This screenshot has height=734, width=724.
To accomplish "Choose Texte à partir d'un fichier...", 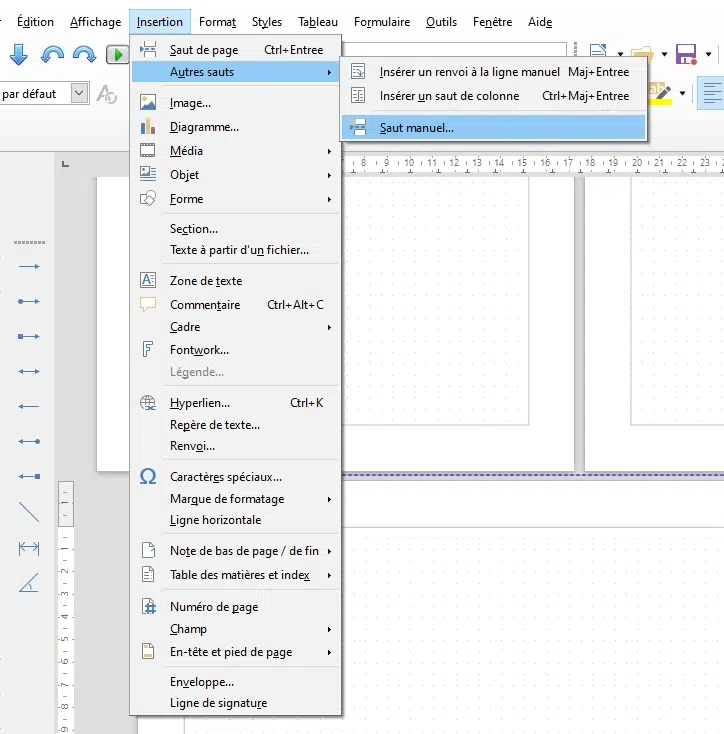I will click(x=235, y=250).
